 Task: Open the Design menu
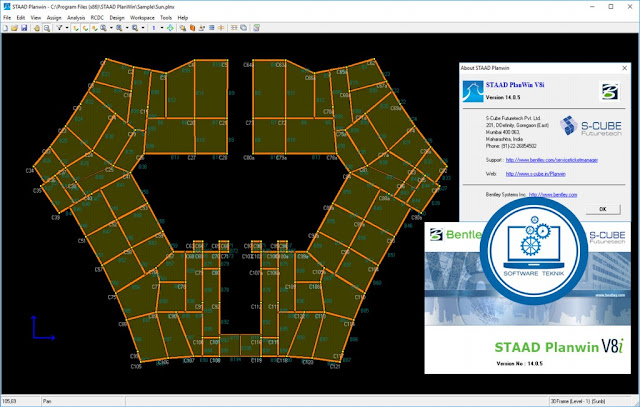pos(117,18)
